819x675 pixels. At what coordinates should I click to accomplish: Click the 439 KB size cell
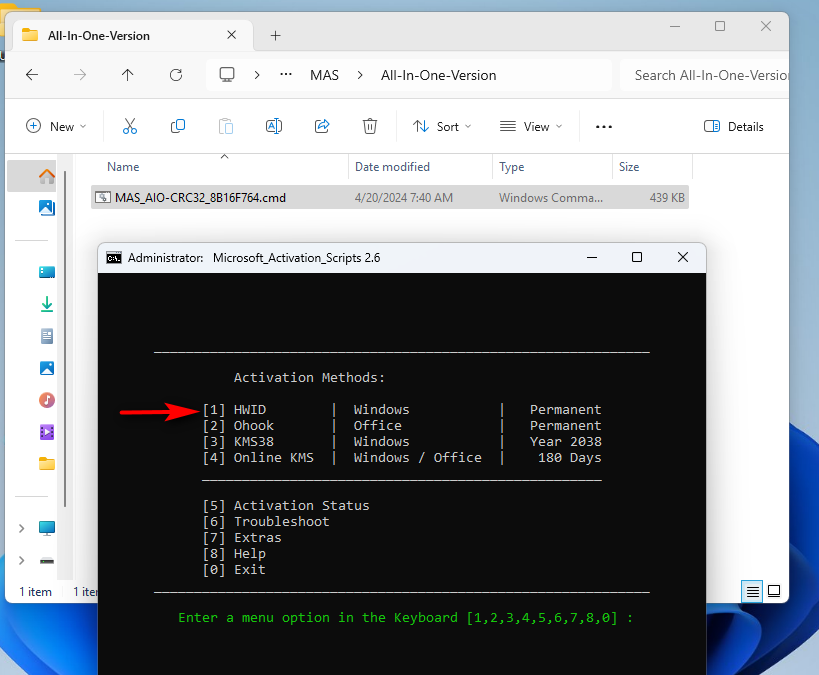pos(667,197)
